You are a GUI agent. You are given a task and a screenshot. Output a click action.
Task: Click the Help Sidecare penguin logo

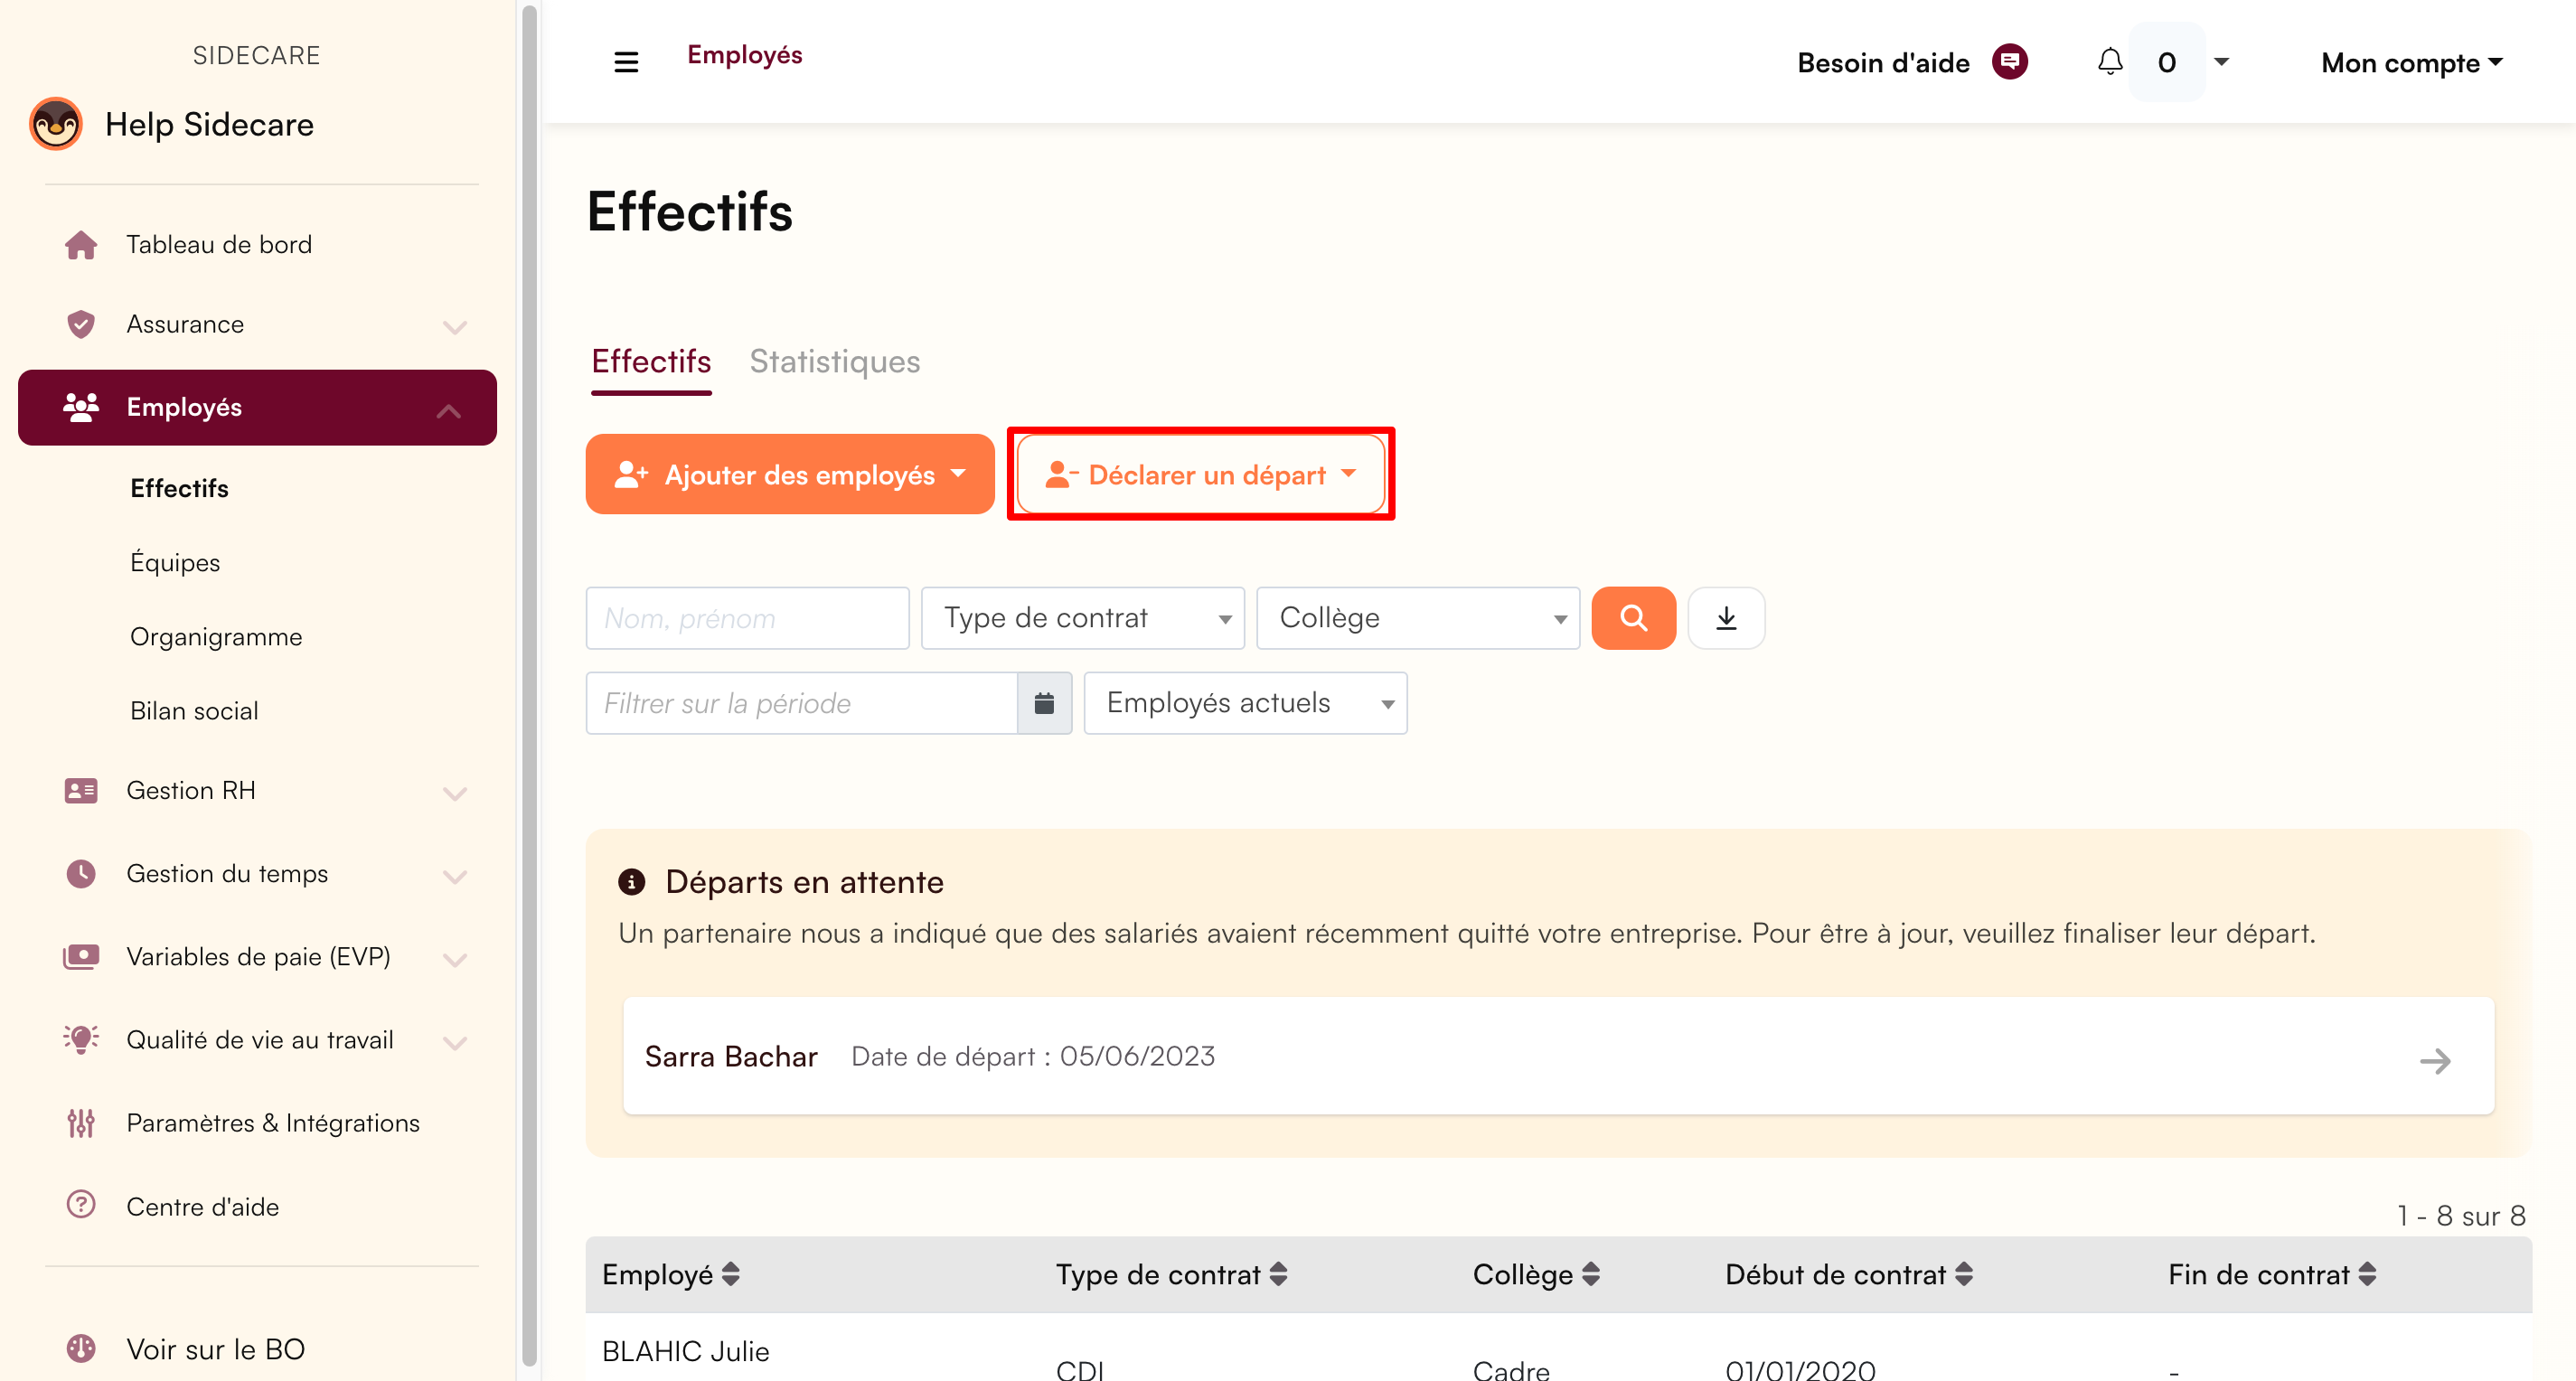tap(56, 124)
